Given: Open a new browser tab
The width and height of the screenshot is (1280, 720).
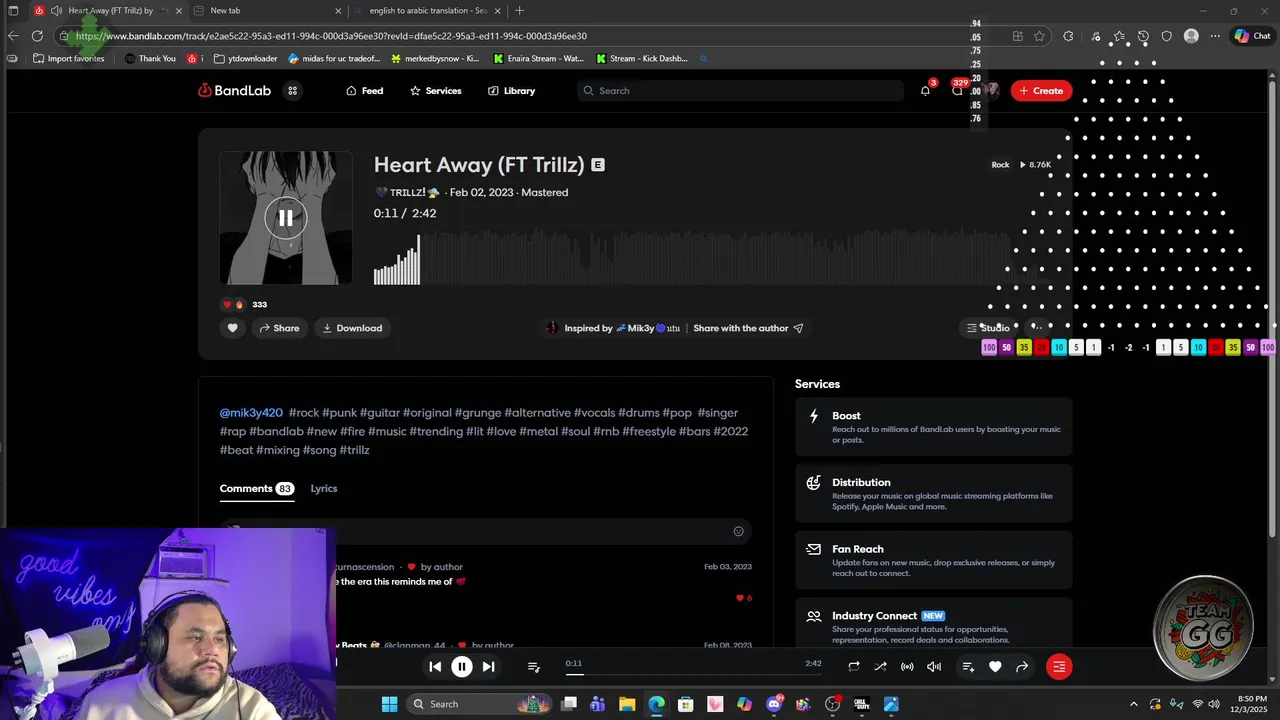Looking at the screenshot, I should [x=519, y=11].
